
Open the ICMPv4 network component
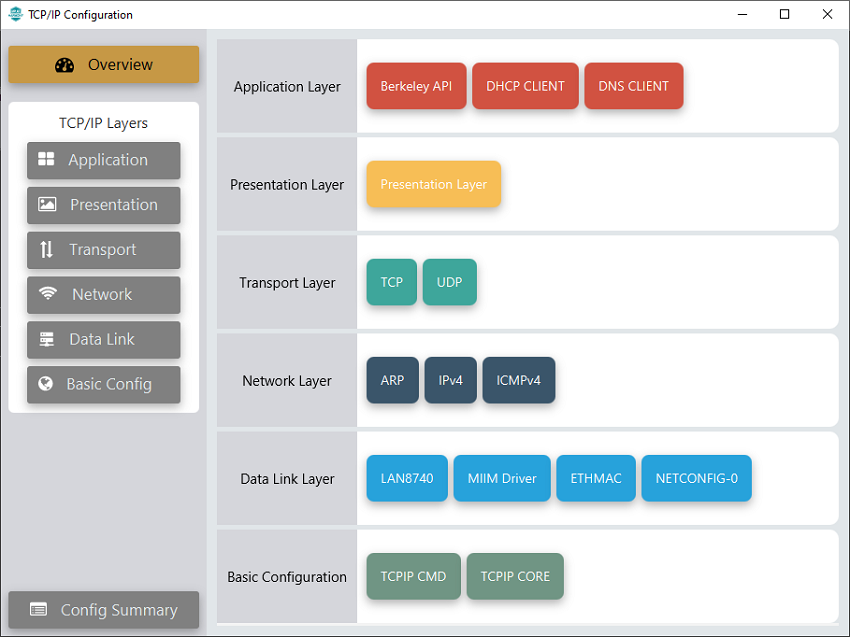(518, 380)
